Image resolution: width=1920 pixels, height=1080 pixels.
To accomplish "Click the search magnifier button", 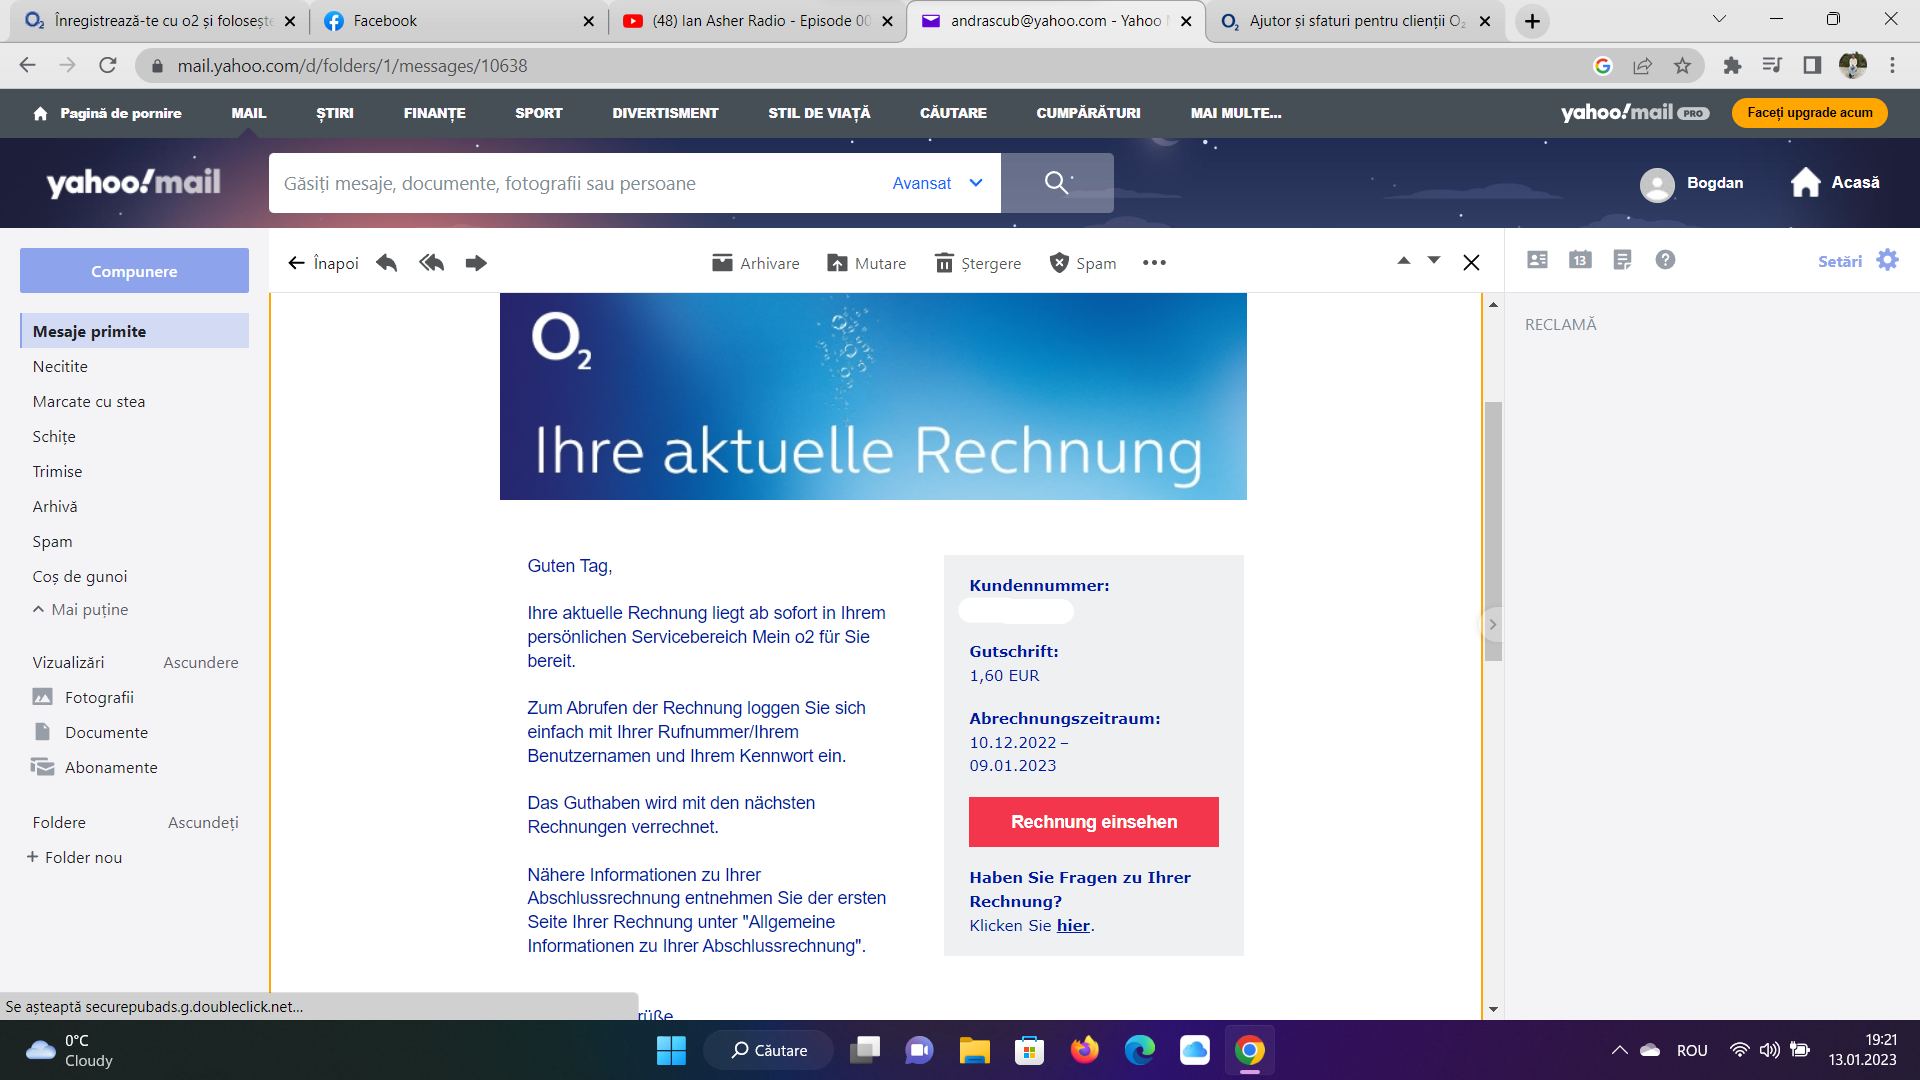I will pos(1057,183).
